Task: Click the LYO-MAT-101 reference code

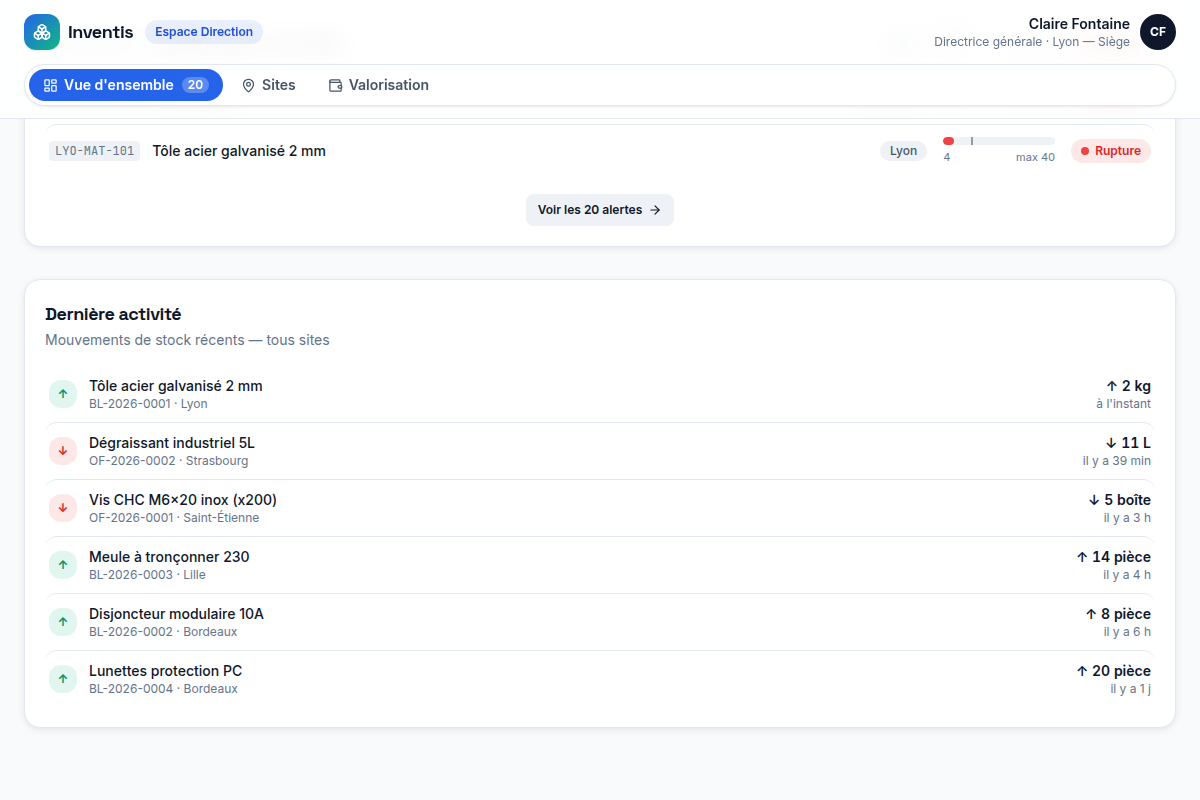Action: (95, 151)
